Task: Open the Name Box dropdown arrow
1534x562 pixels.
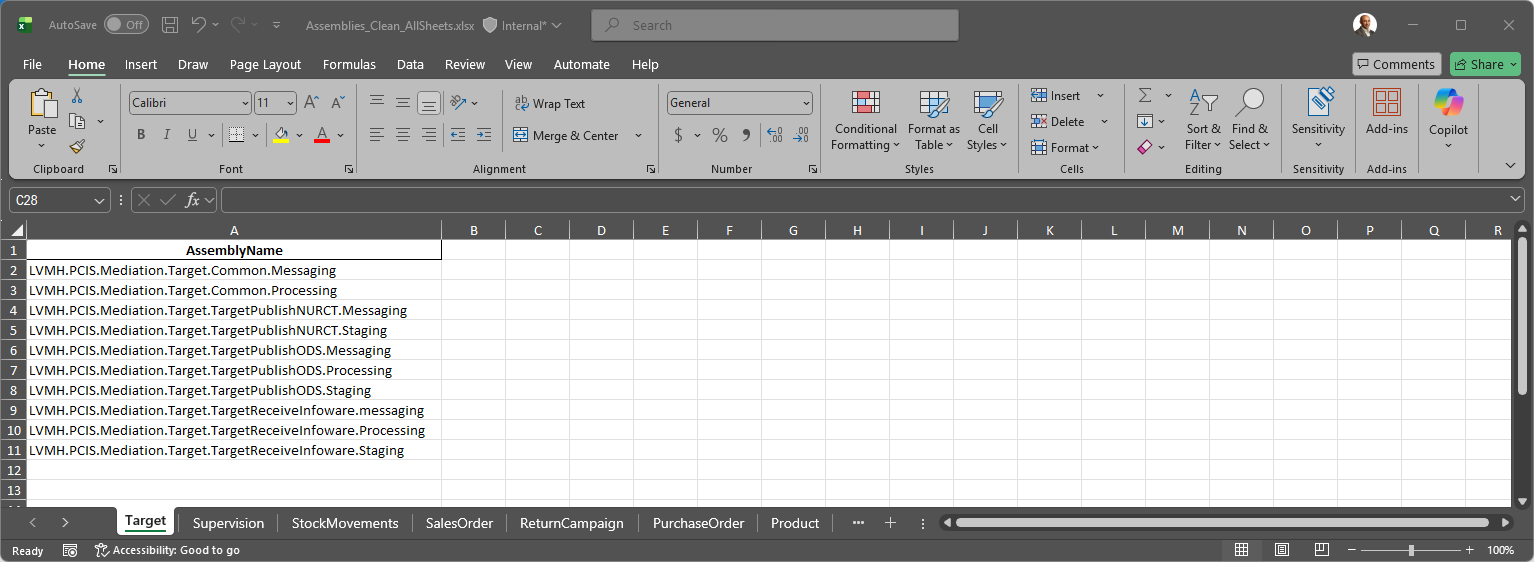Action: click(99, 200)
